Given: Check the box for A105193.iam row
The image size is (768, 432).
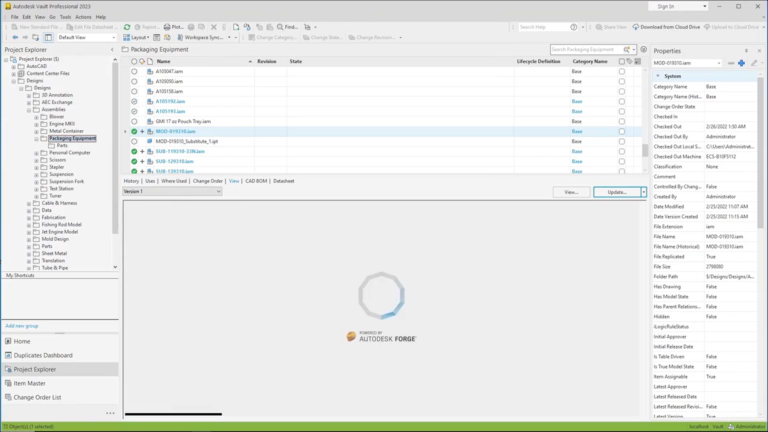Looking at the screenshot, I should tap(622, 111).
